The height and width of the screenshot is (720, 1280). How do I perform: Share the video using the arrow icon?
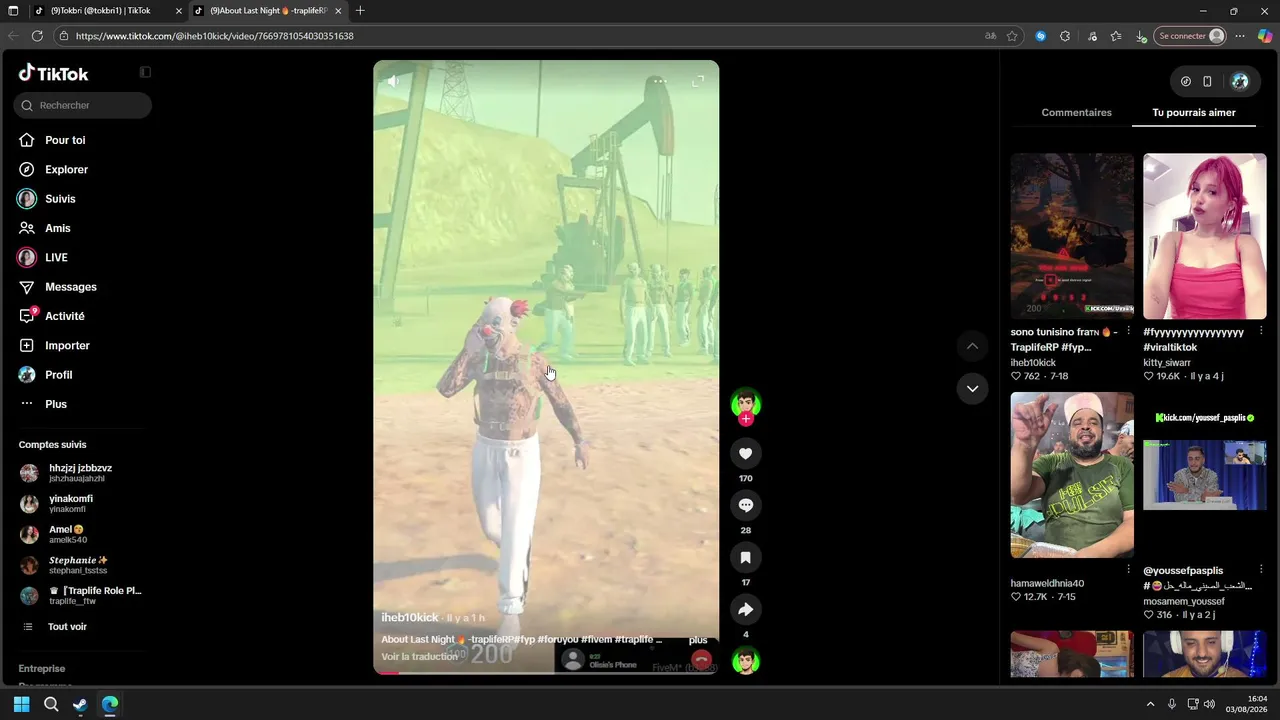pyautogui.click(x=745, y=610)
